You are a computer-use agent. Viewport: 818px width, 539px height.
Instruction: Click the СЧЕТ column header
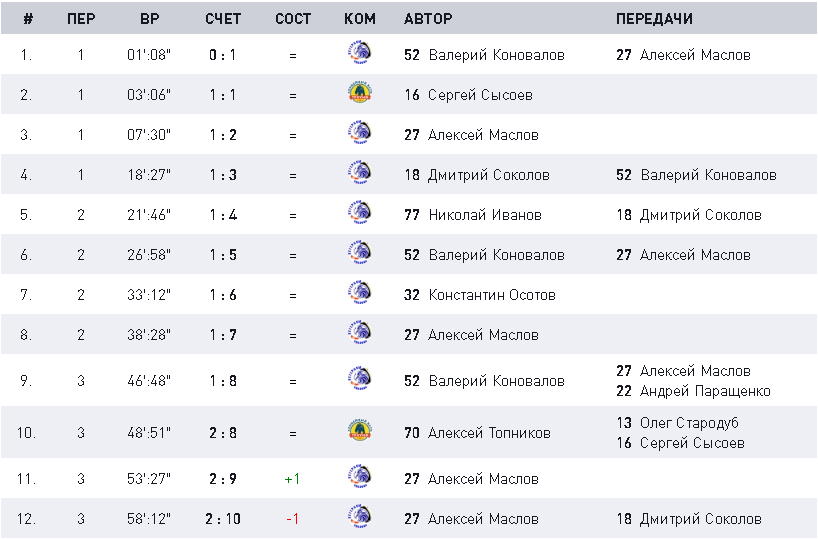click(223, 19)
